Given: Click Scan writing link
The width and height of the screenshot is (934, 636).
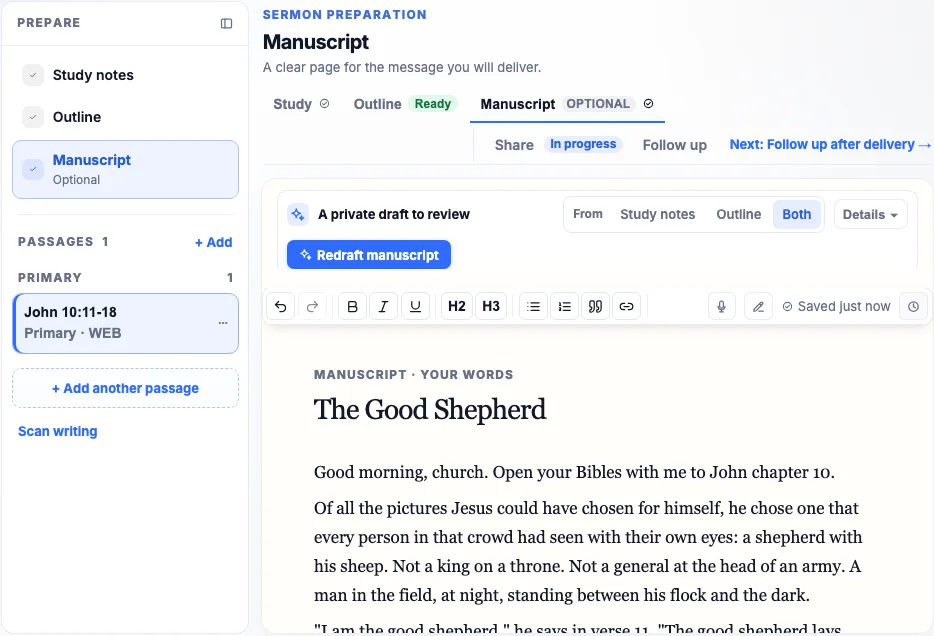Looking at the screenshot, I should pos(58,431).
